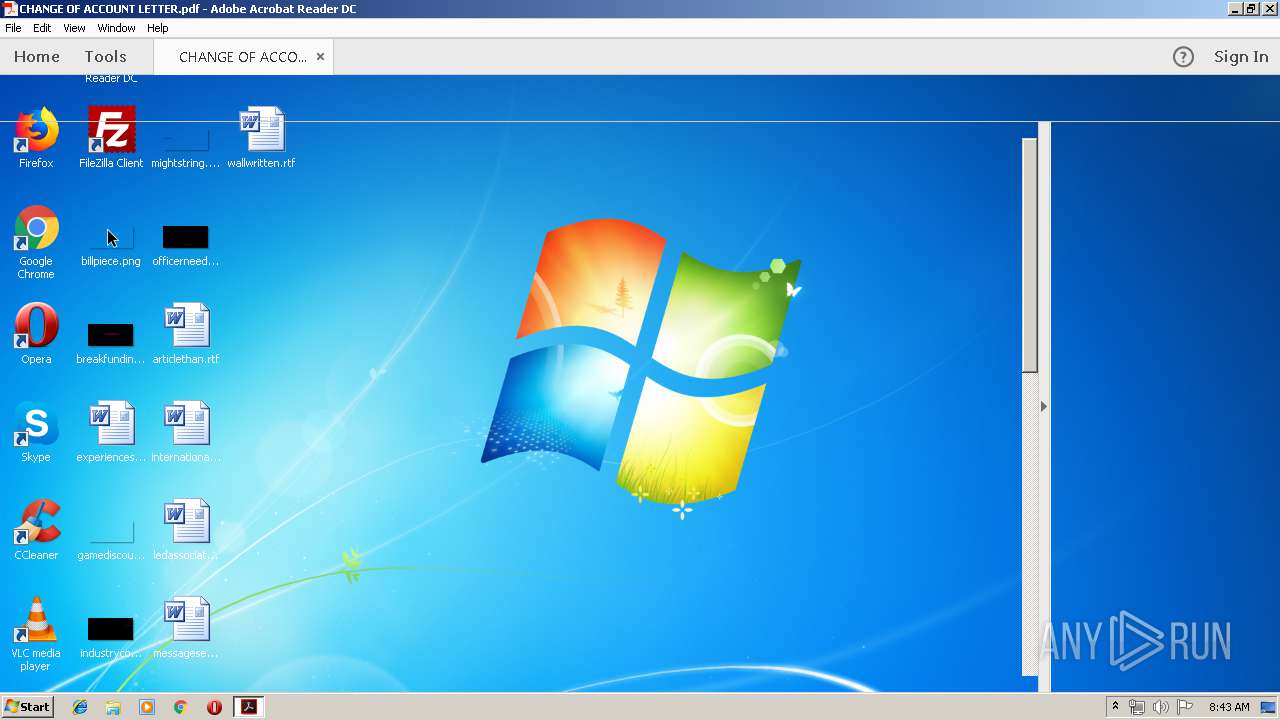Open Internet Explorer from taskbar
The height and width of the screenshot is (720, 1280).
coord(80,707)
